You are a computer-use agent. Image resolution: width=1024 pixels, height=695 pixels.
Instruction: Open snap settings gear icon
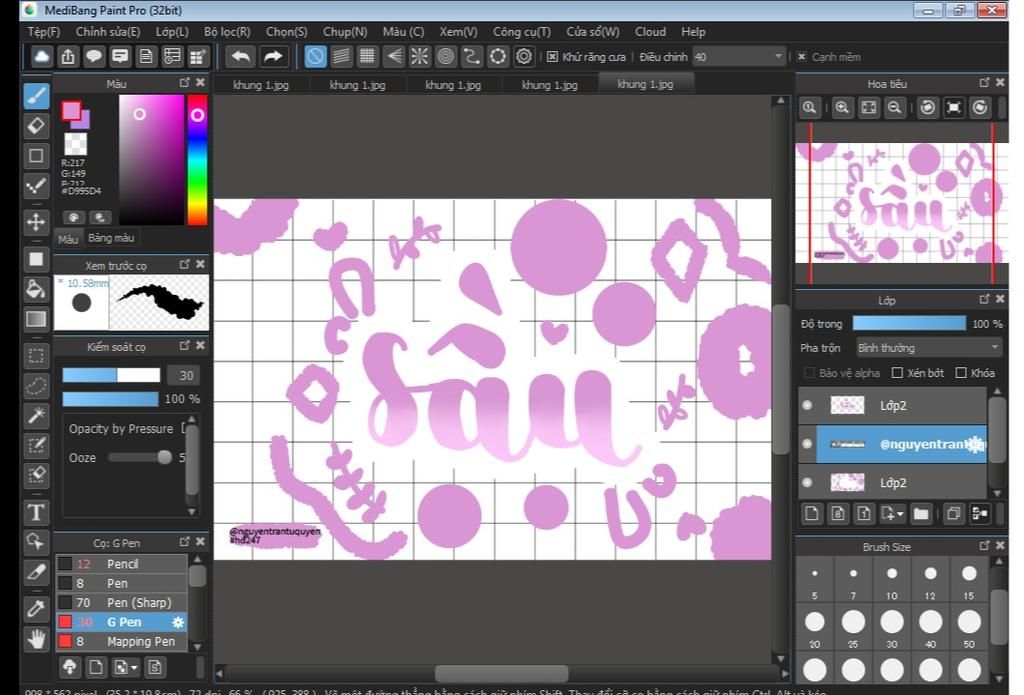(524, 57)
